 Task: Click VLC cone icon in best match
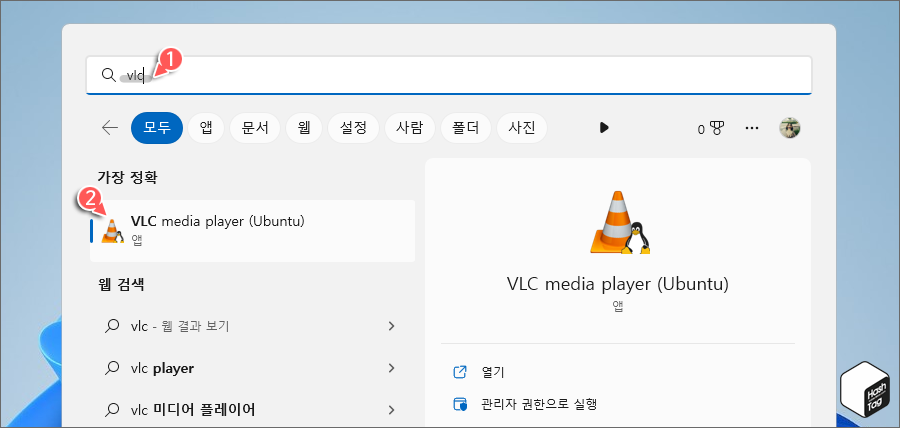[112, 231]
